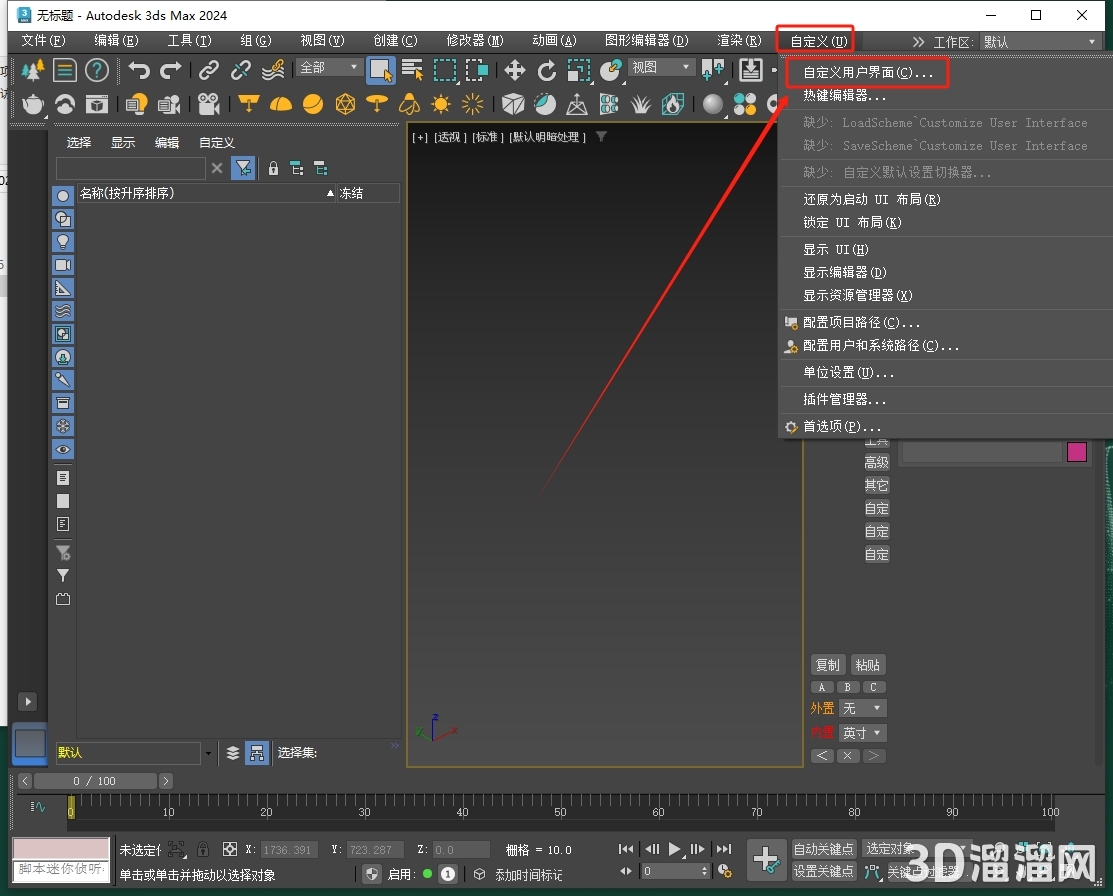Click the fire effect icon
The width and height of the screenshot is (1113, 896).
[x=672, y=104]
